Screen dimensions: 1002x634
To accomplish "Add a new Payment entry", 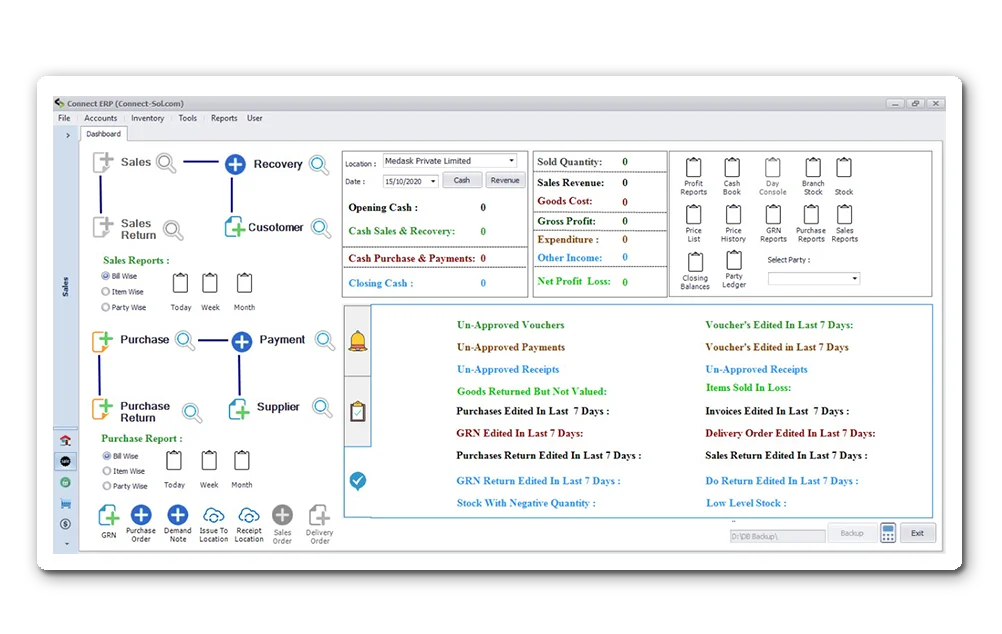I will click(x=242, y=342).
